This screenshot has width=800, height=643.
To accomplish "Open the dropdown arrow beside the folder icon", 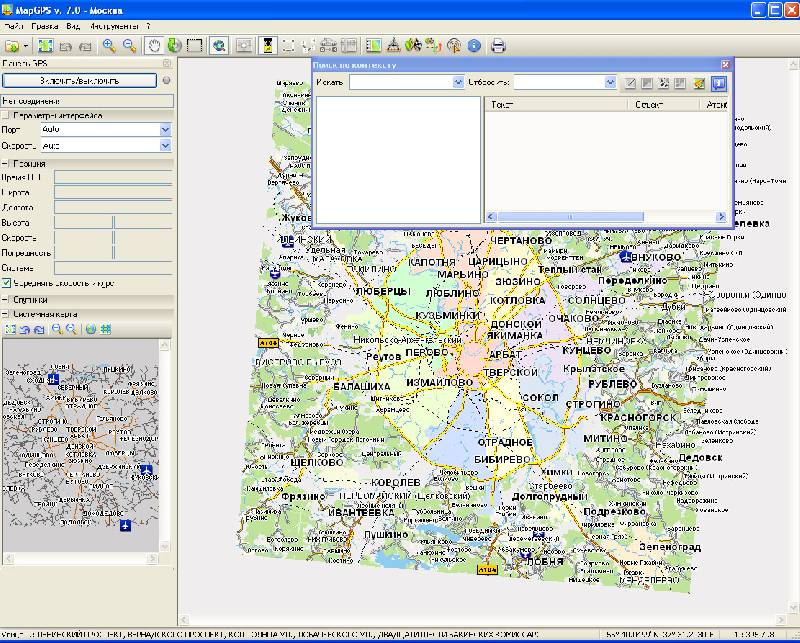I will [26, 46].
